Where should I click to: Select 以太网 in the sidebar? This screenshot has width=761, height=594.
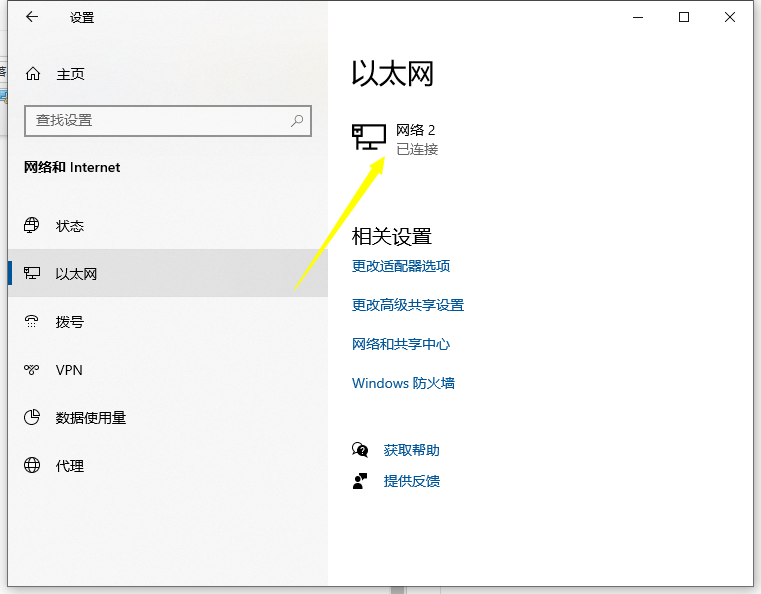click(76, 274)
